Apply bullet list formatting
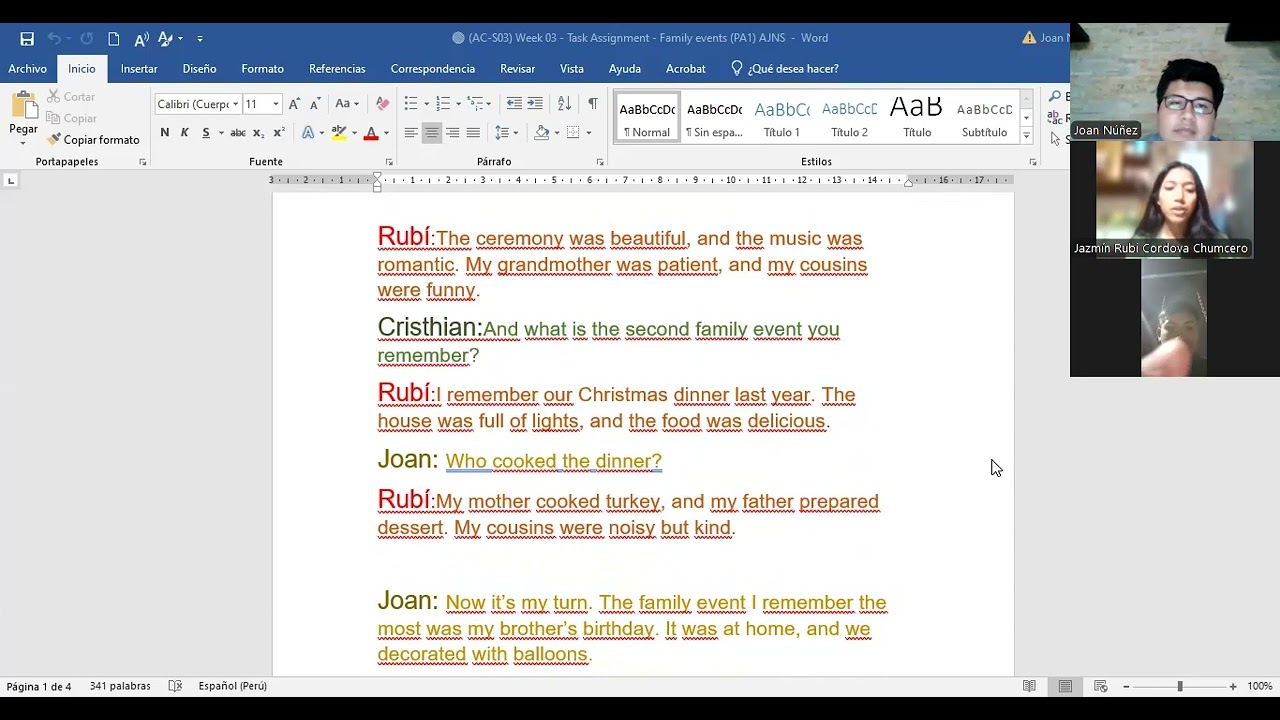Image resolution: width=1280 pixels, height=720 pixels. click(411, 104)
